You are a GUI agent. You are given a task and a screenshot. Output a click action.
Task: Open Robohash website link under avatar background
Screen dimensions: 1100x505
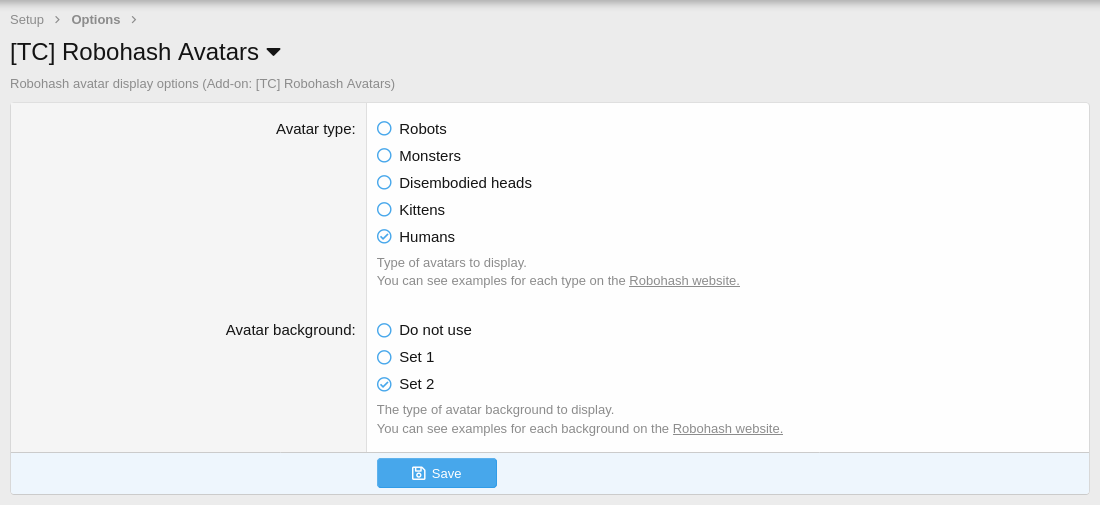727,429
